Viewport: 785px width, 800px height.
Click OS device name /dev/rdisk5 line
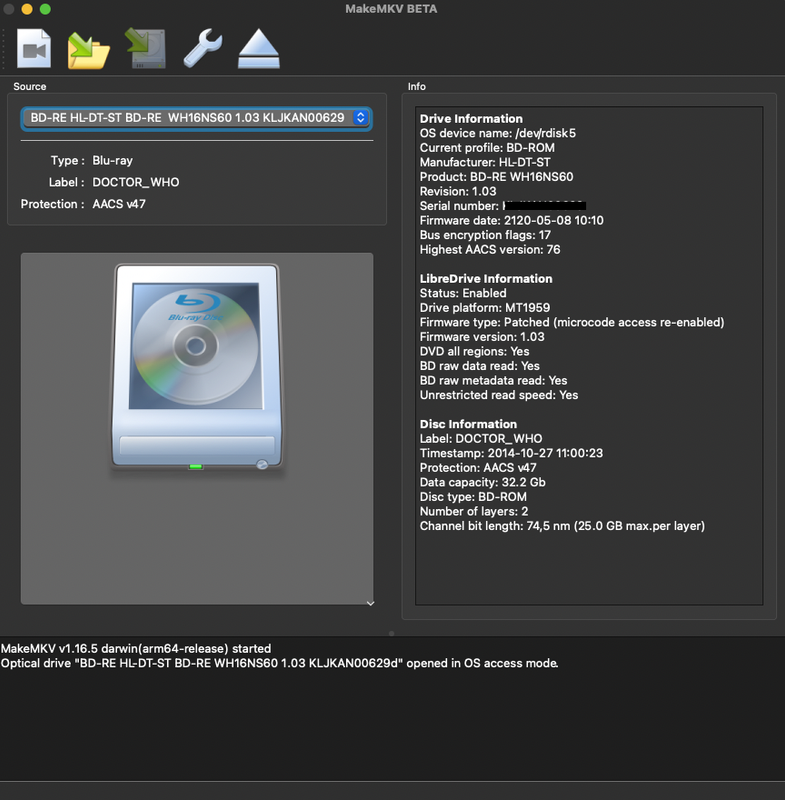point(497,133)
